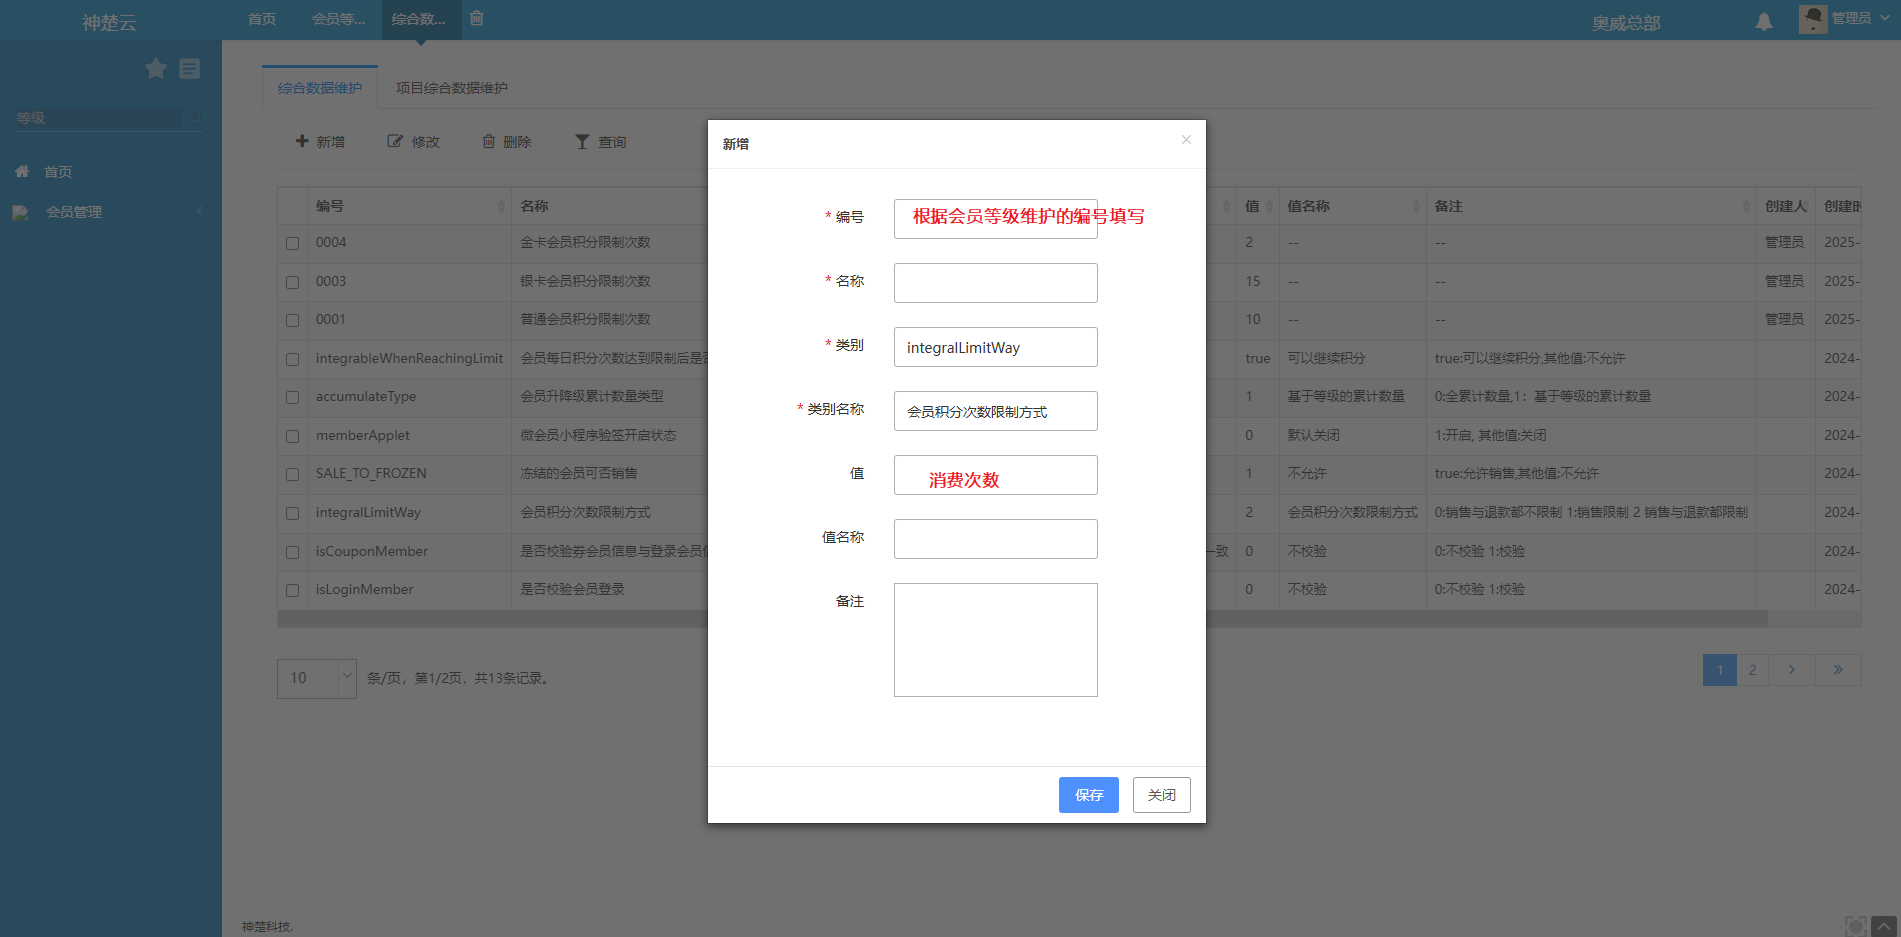Open the rows-per-page dropdown showing 10
Viewport: 1901px width, 937px height.
(x=316, y=678)
